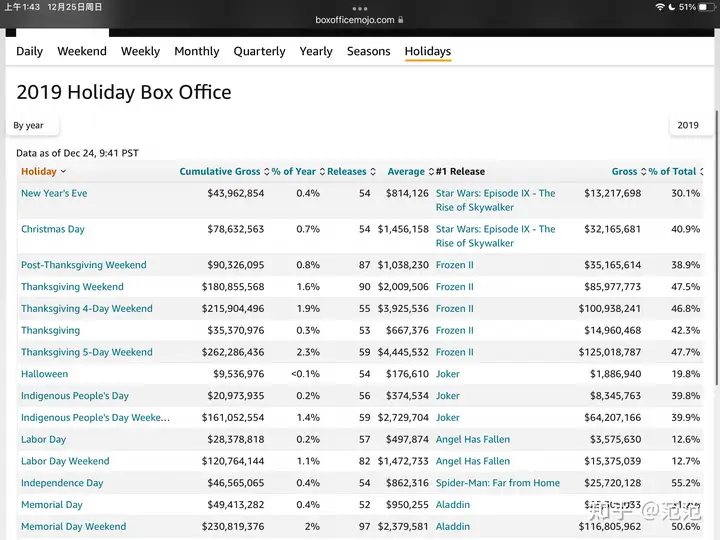Open Joker link in Halloween row

click(x=448, y=374)
